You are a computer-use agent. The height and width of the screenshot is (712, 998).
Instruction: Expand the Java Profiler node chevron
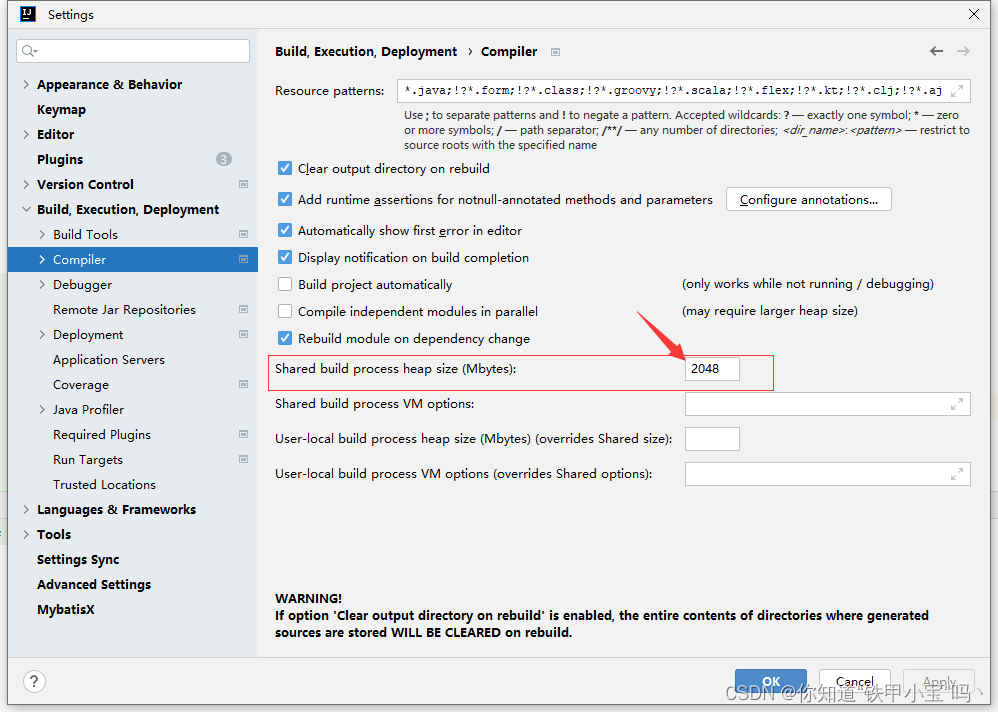click(x=42, y=410)
